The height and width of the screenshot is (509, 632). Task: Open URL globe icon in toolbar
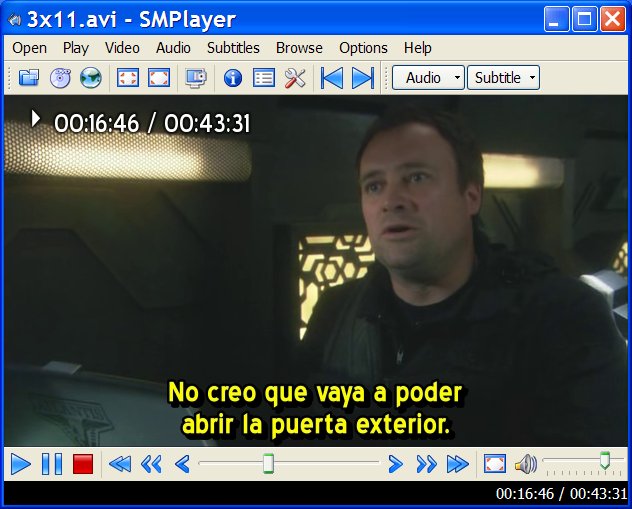click(91, 77)
